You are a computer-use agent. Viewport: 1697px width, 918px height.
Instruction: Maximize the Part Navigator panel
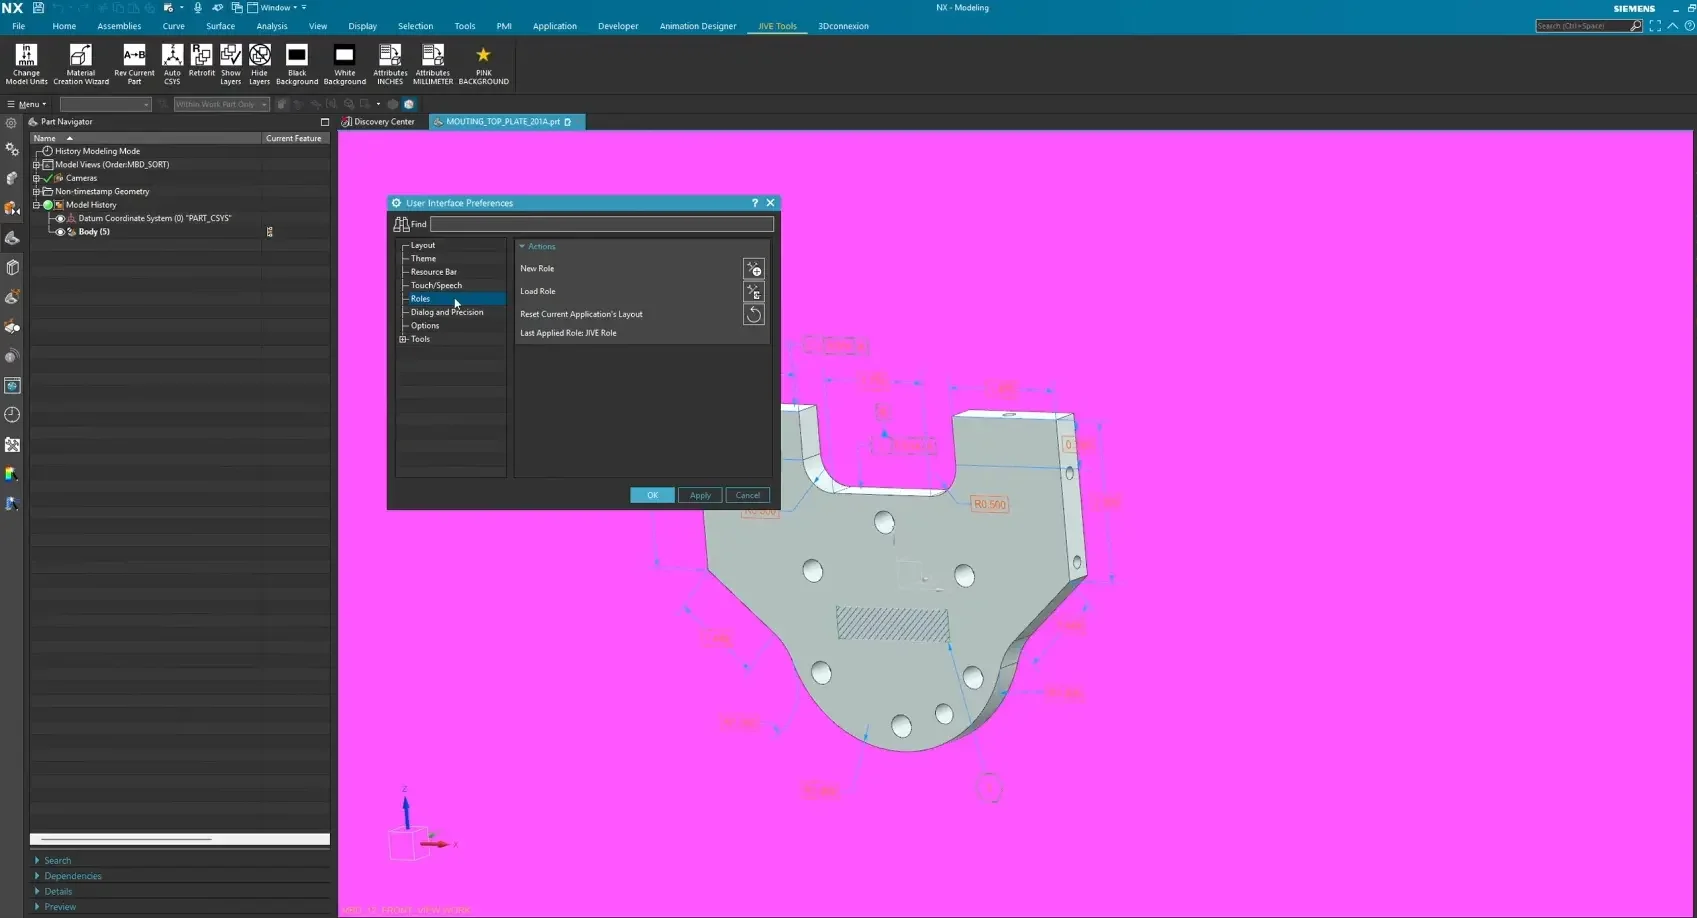324,122
